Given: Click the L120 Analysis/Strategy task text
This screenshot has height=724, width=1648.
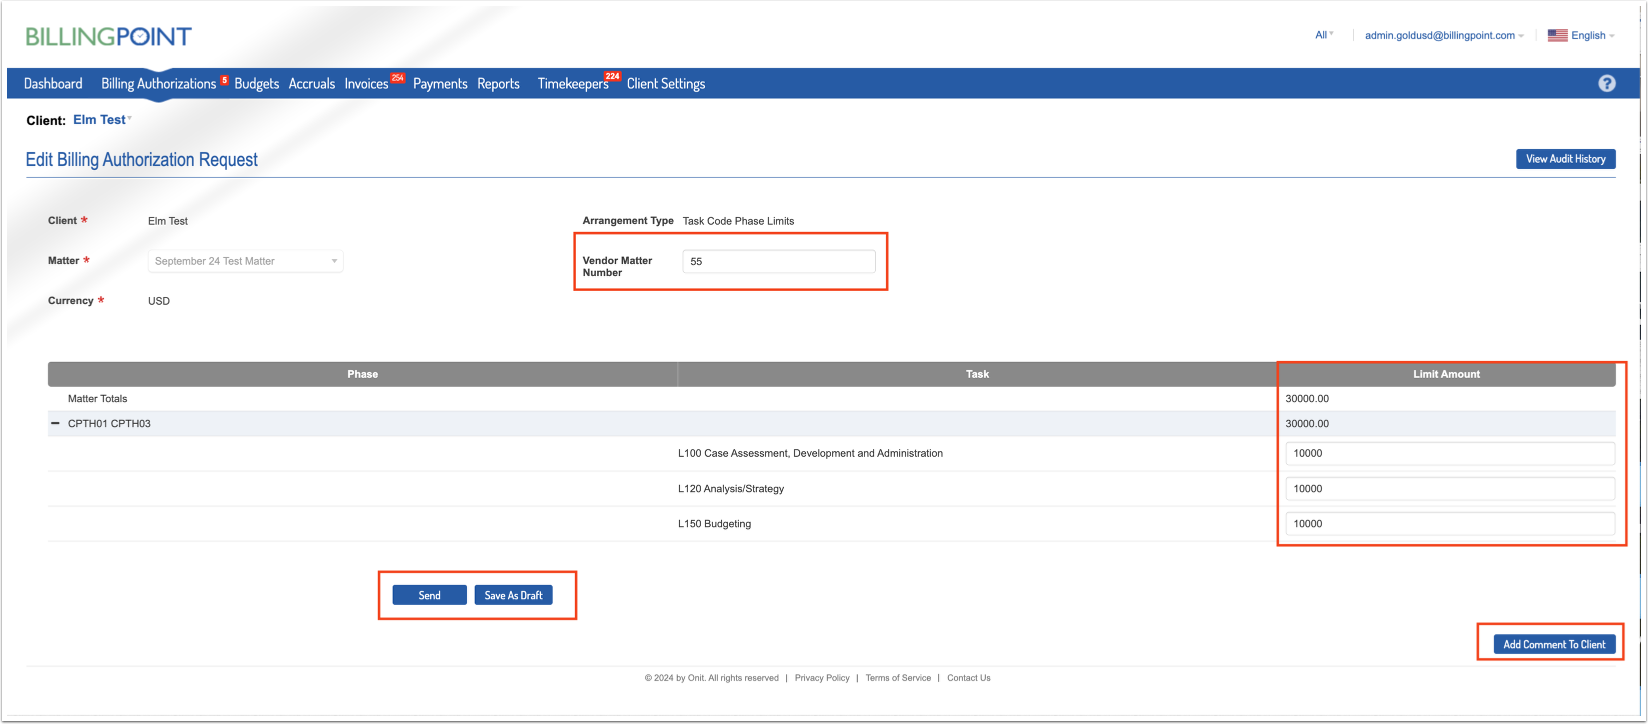Looking at the screenshot, I should (x=731, y=489).
